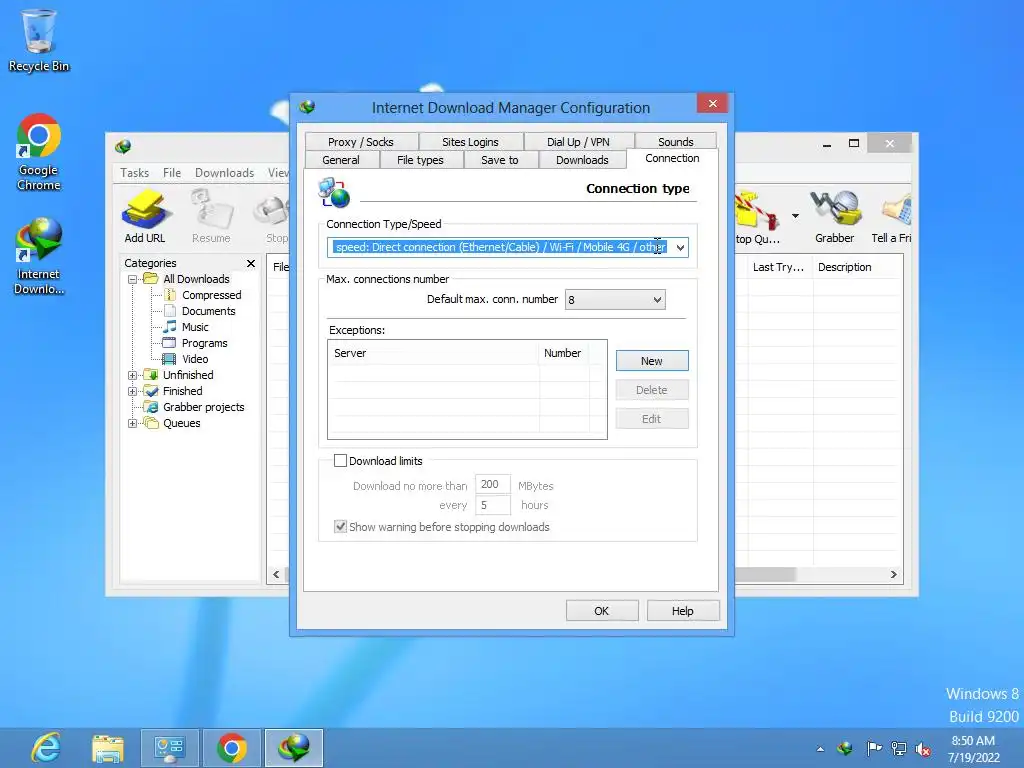The height and width of the screenshot is (768, 1024).
Task: Click the muted volume tray icon
Action: (x=923, y=748)
